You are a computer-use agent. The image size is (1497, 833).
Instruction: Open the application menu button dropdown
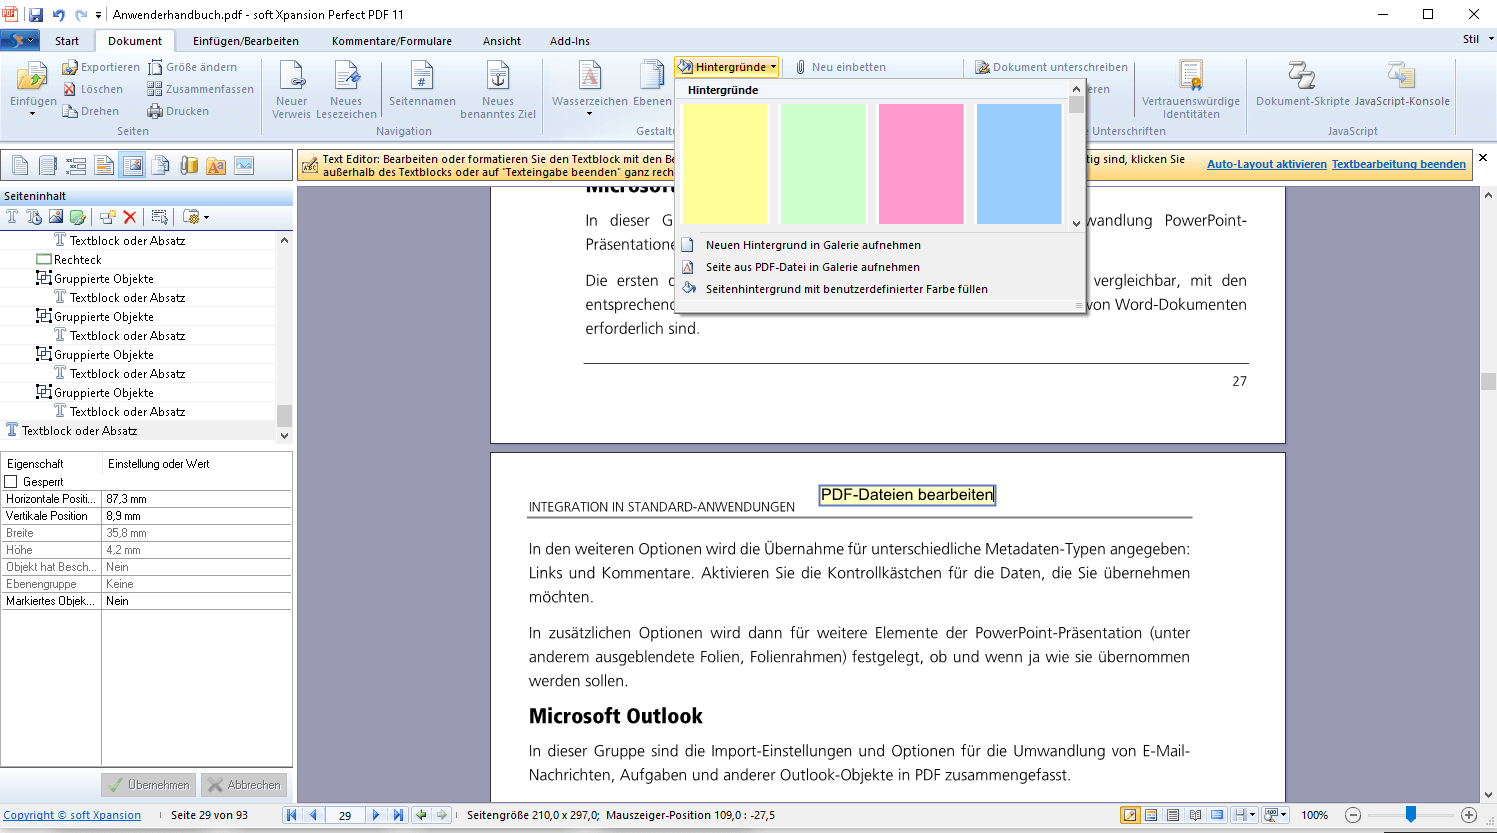[x=20, y=40]
